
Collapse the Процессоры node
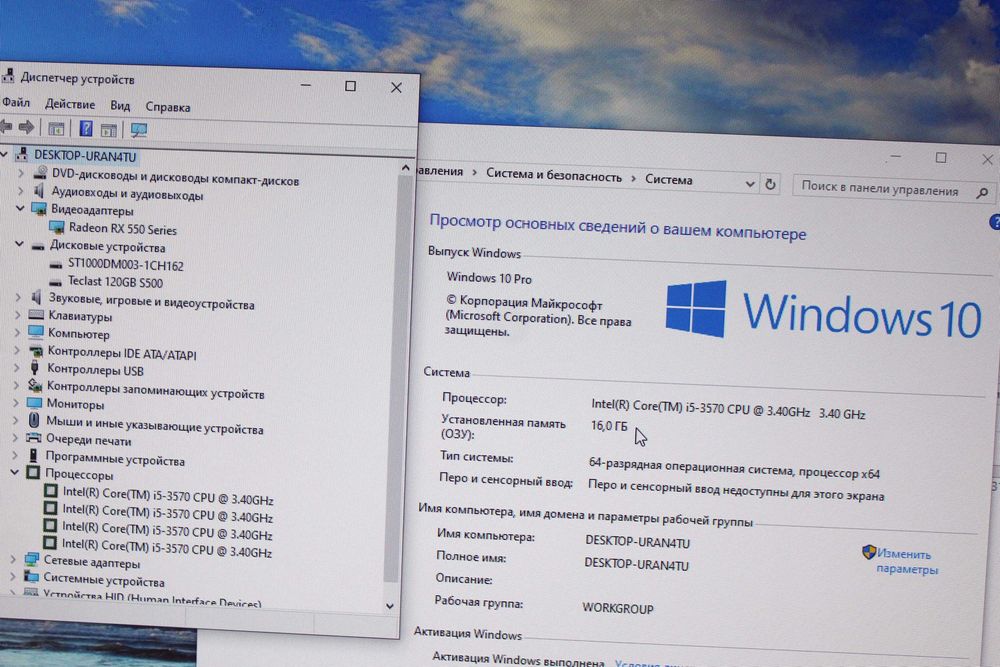15,473
